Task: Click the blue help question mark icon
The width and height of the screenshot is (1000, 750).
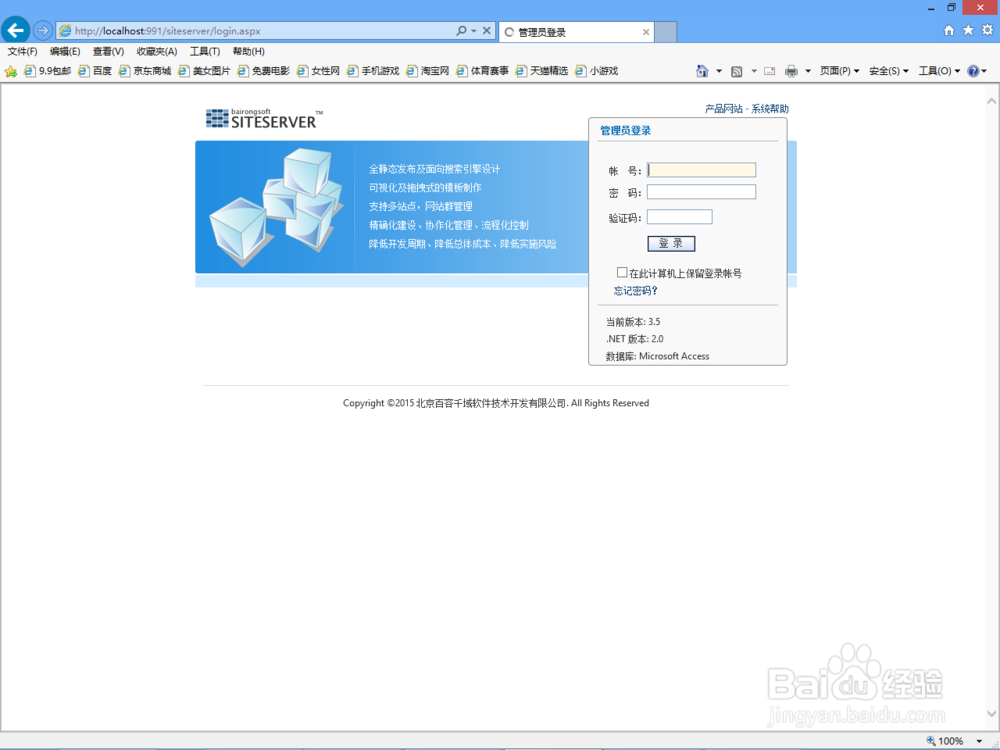Action: 973,70
